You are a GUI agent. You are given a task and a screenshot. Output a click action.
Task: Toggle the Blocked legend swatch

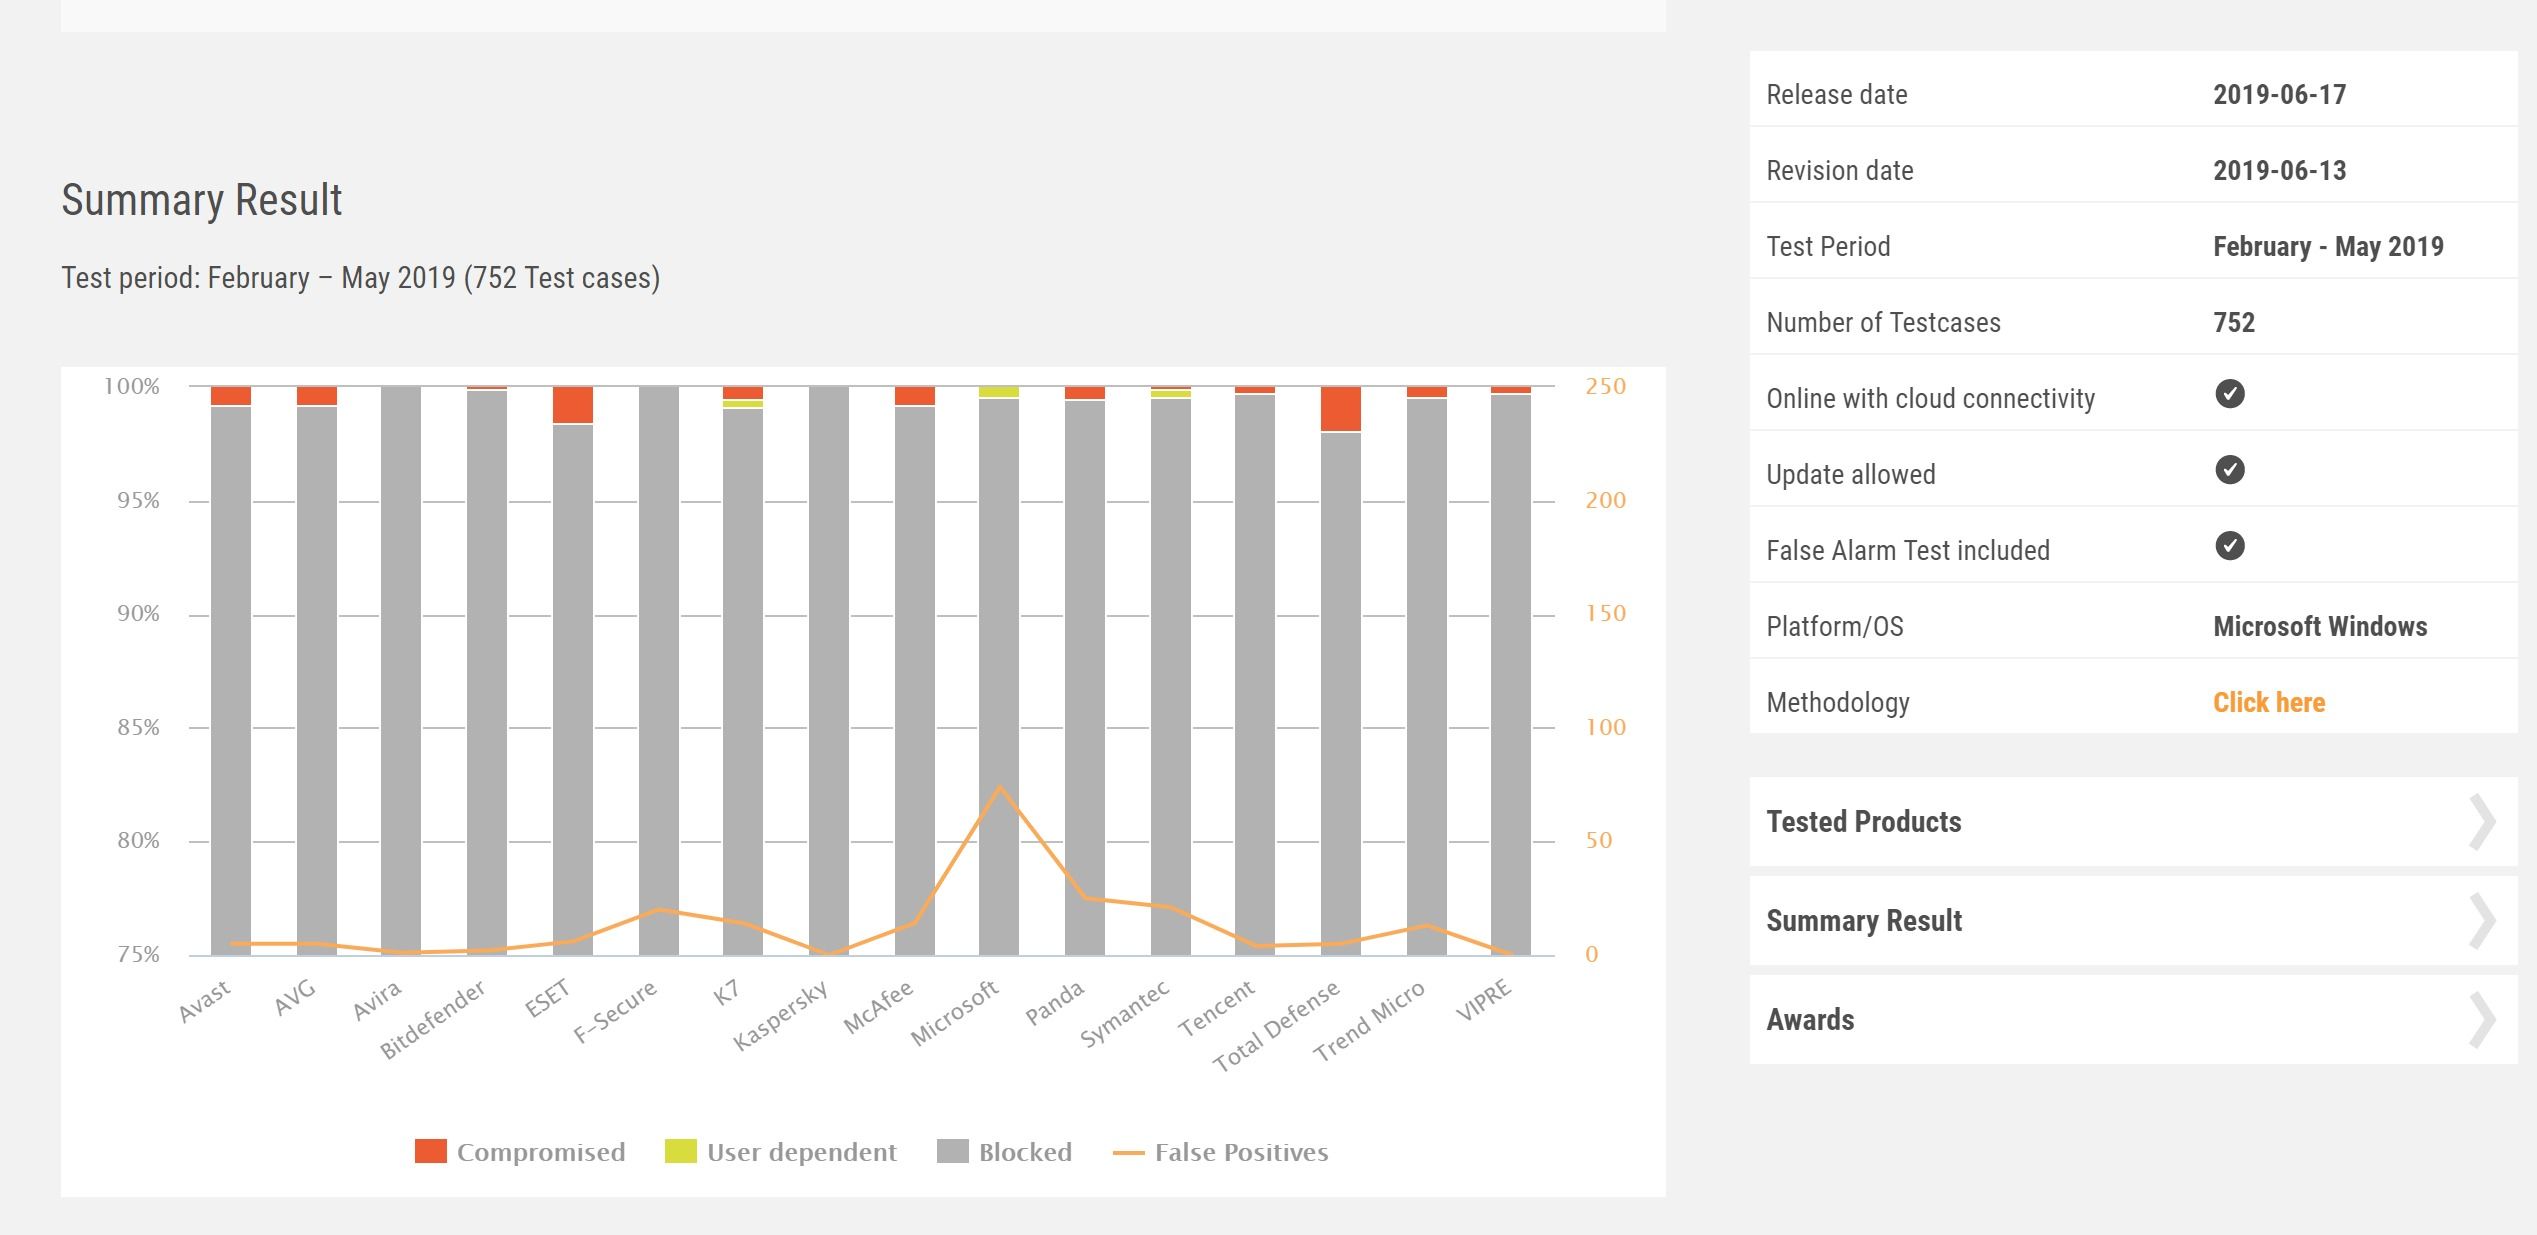(952, 1151)
